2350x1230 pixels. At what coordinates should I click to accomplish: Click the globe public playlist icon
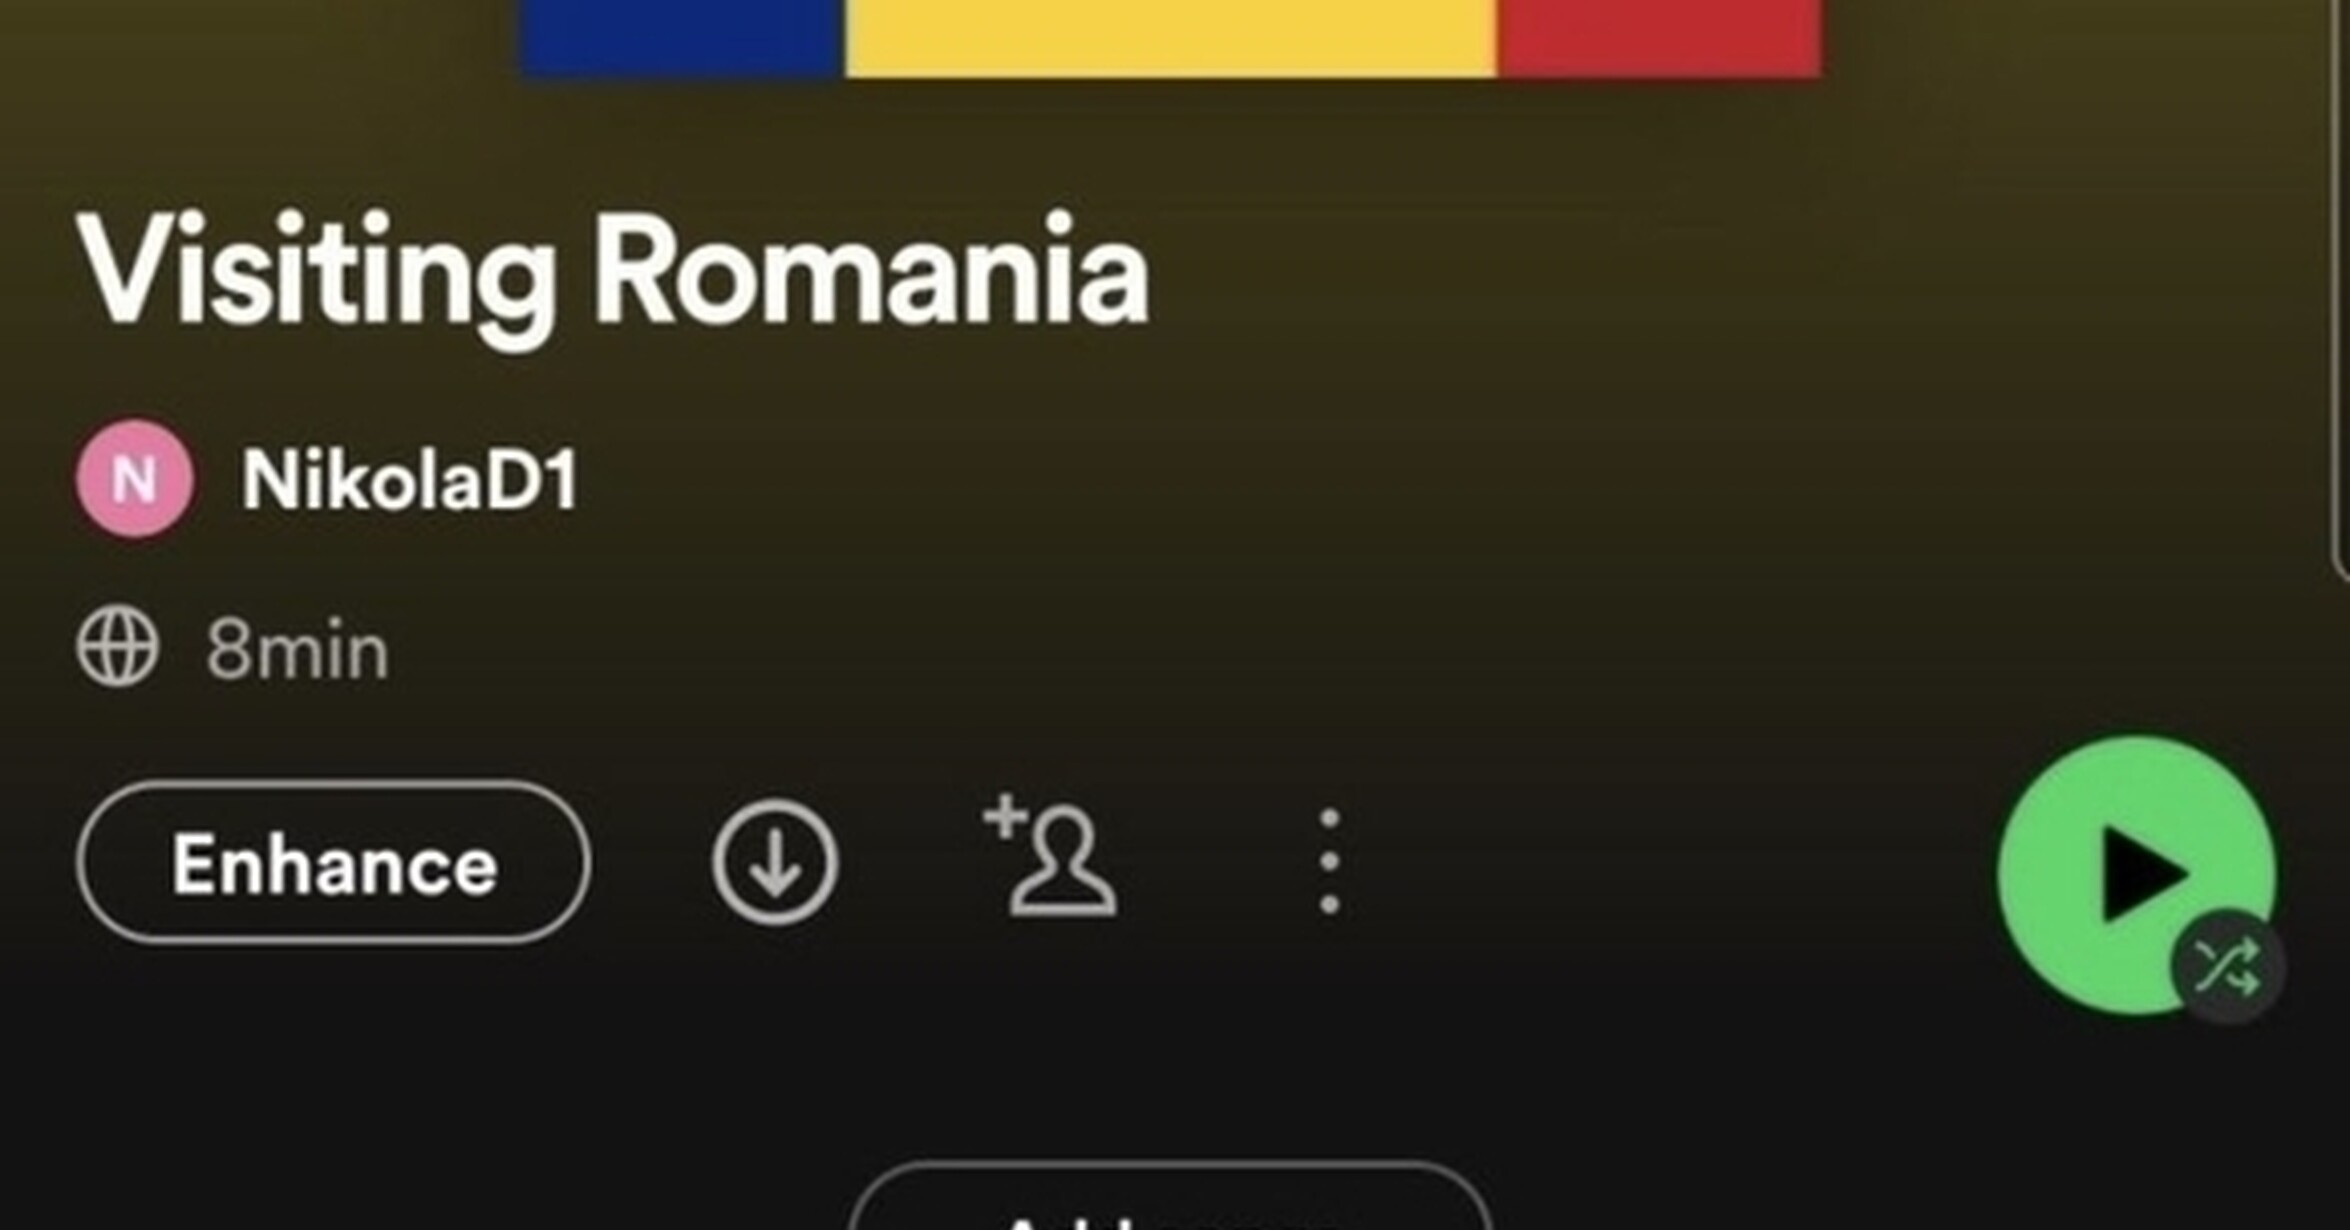[117, 648]
